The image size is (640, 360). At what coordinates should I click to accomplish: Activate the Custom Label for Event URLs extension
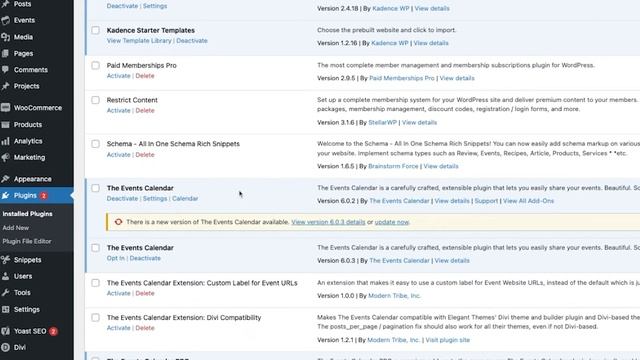[118, 293]
